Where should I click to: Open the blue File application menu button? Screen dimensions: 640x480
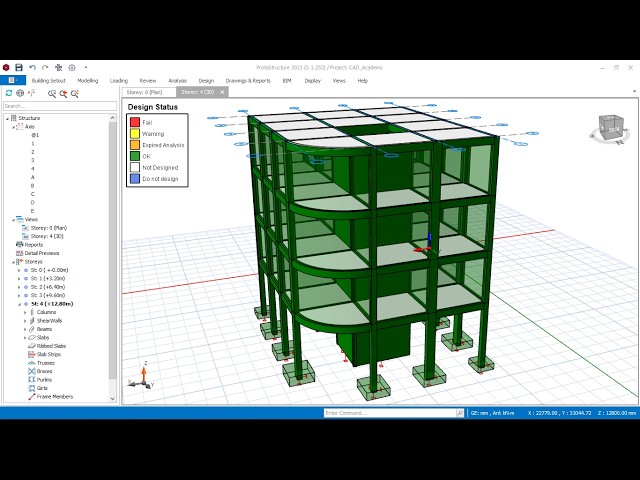pyautogui.click(x=13, y=80)
